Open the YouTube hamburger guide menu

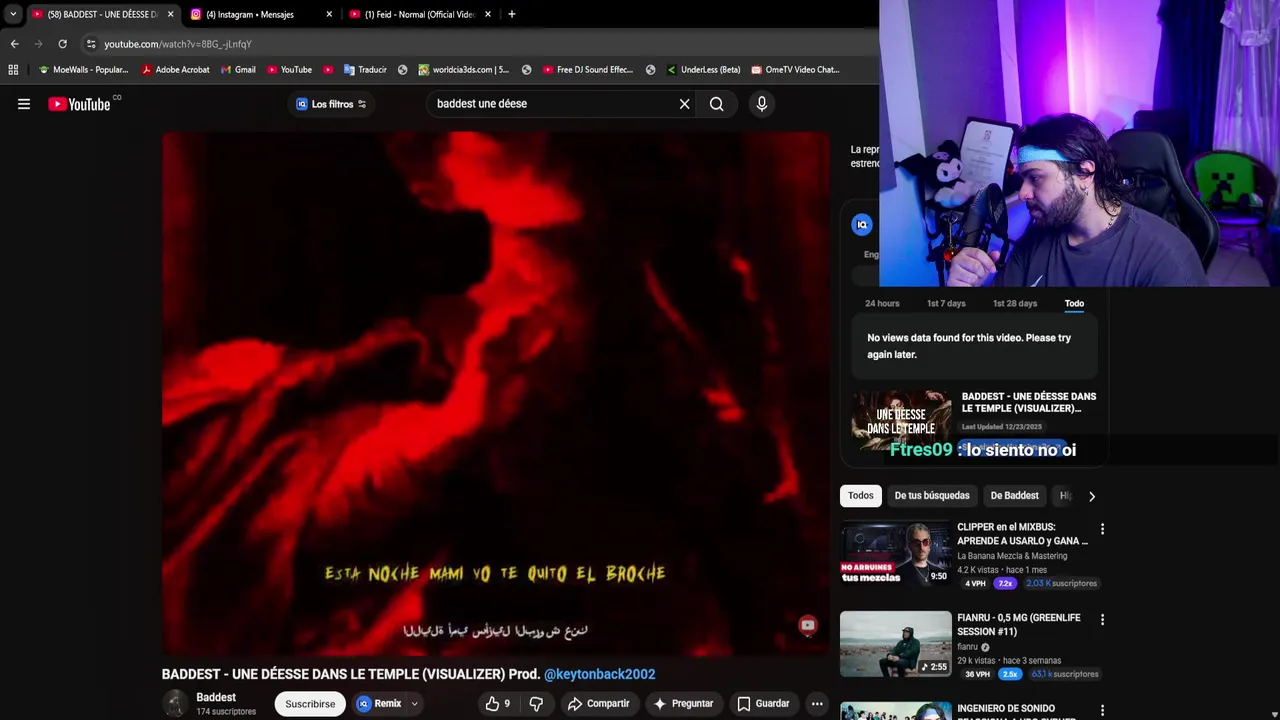[24, 104]
